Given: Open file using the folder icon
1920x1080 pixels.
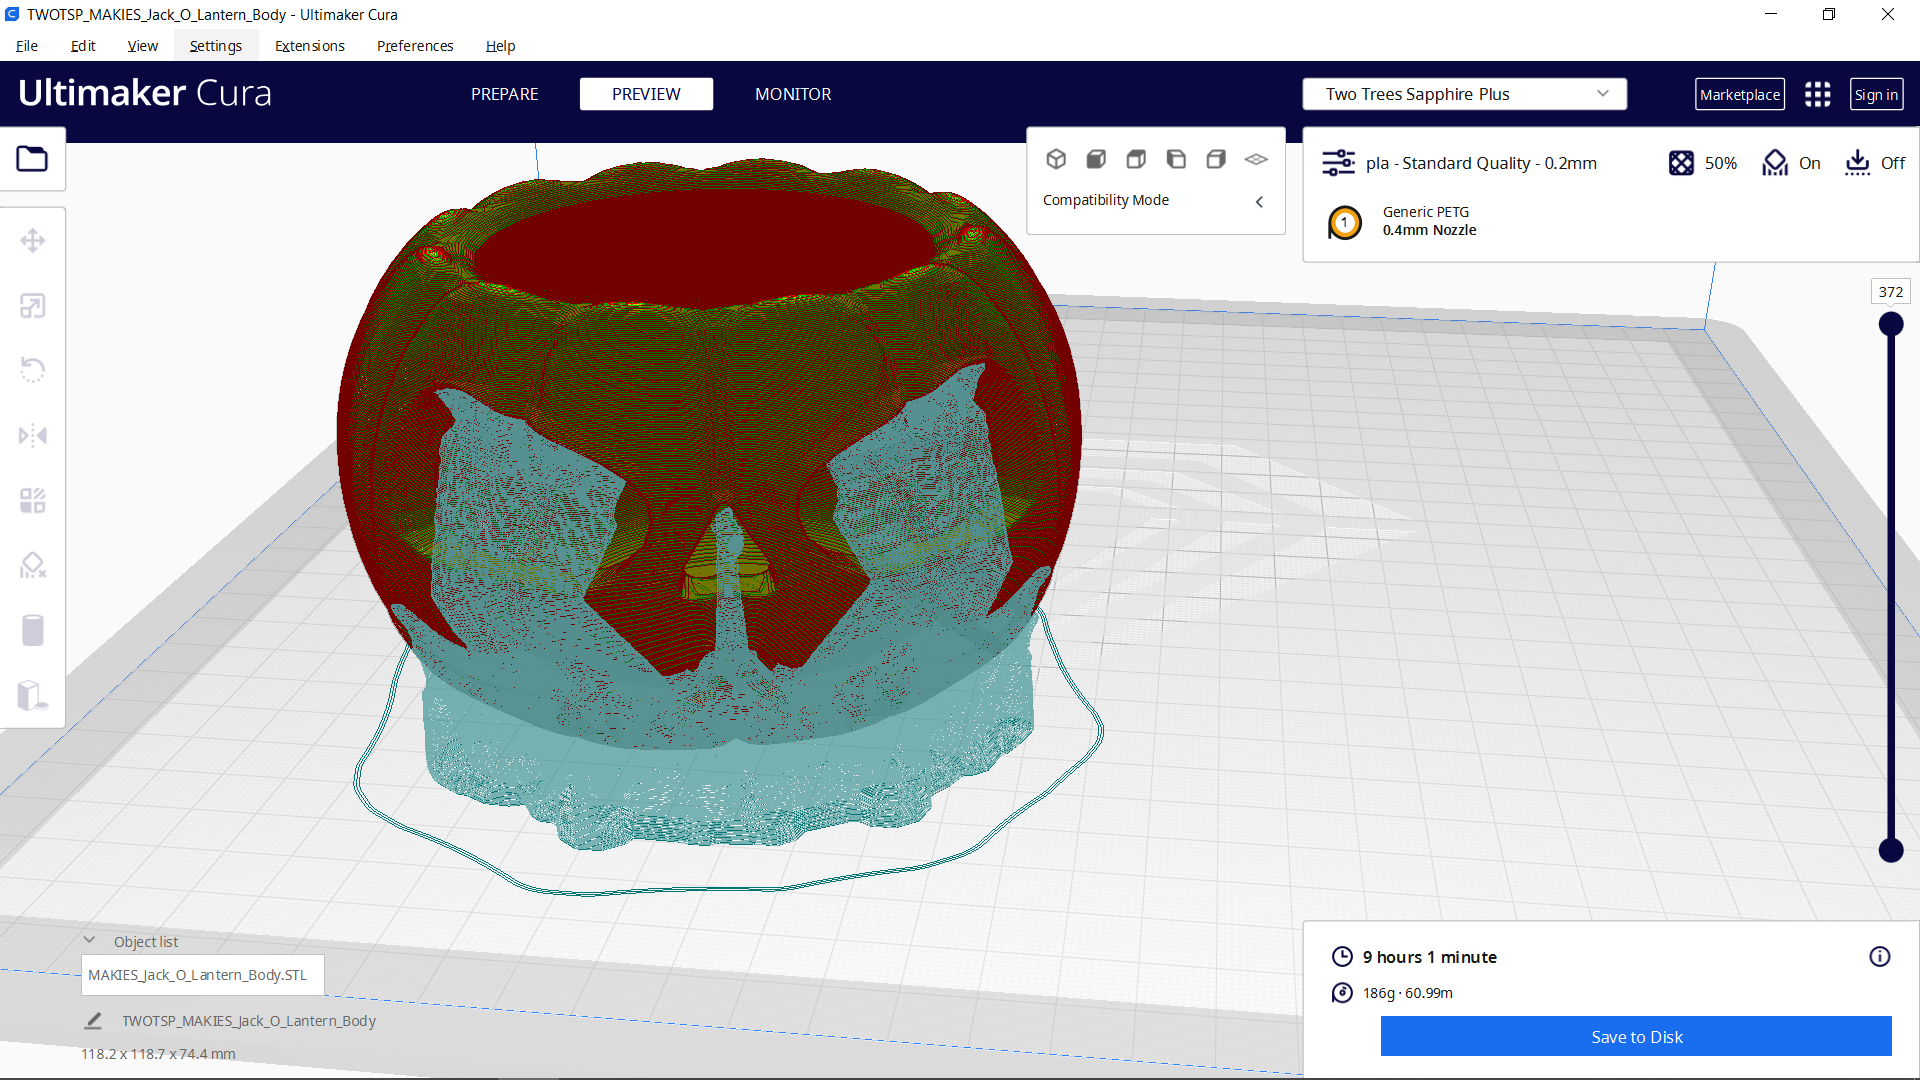Looking at the screenshot, I should [32, 159].
